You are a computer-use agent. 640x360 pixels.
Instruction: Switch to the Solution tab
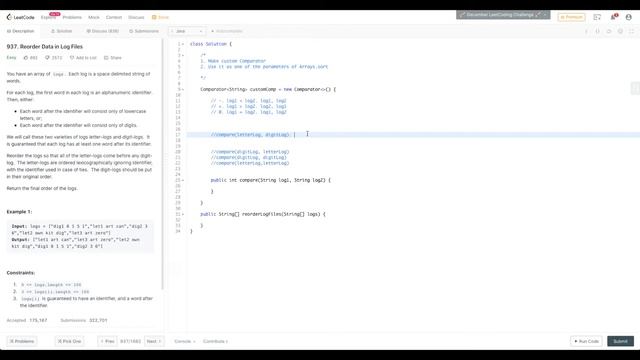(x=62, y=31)
